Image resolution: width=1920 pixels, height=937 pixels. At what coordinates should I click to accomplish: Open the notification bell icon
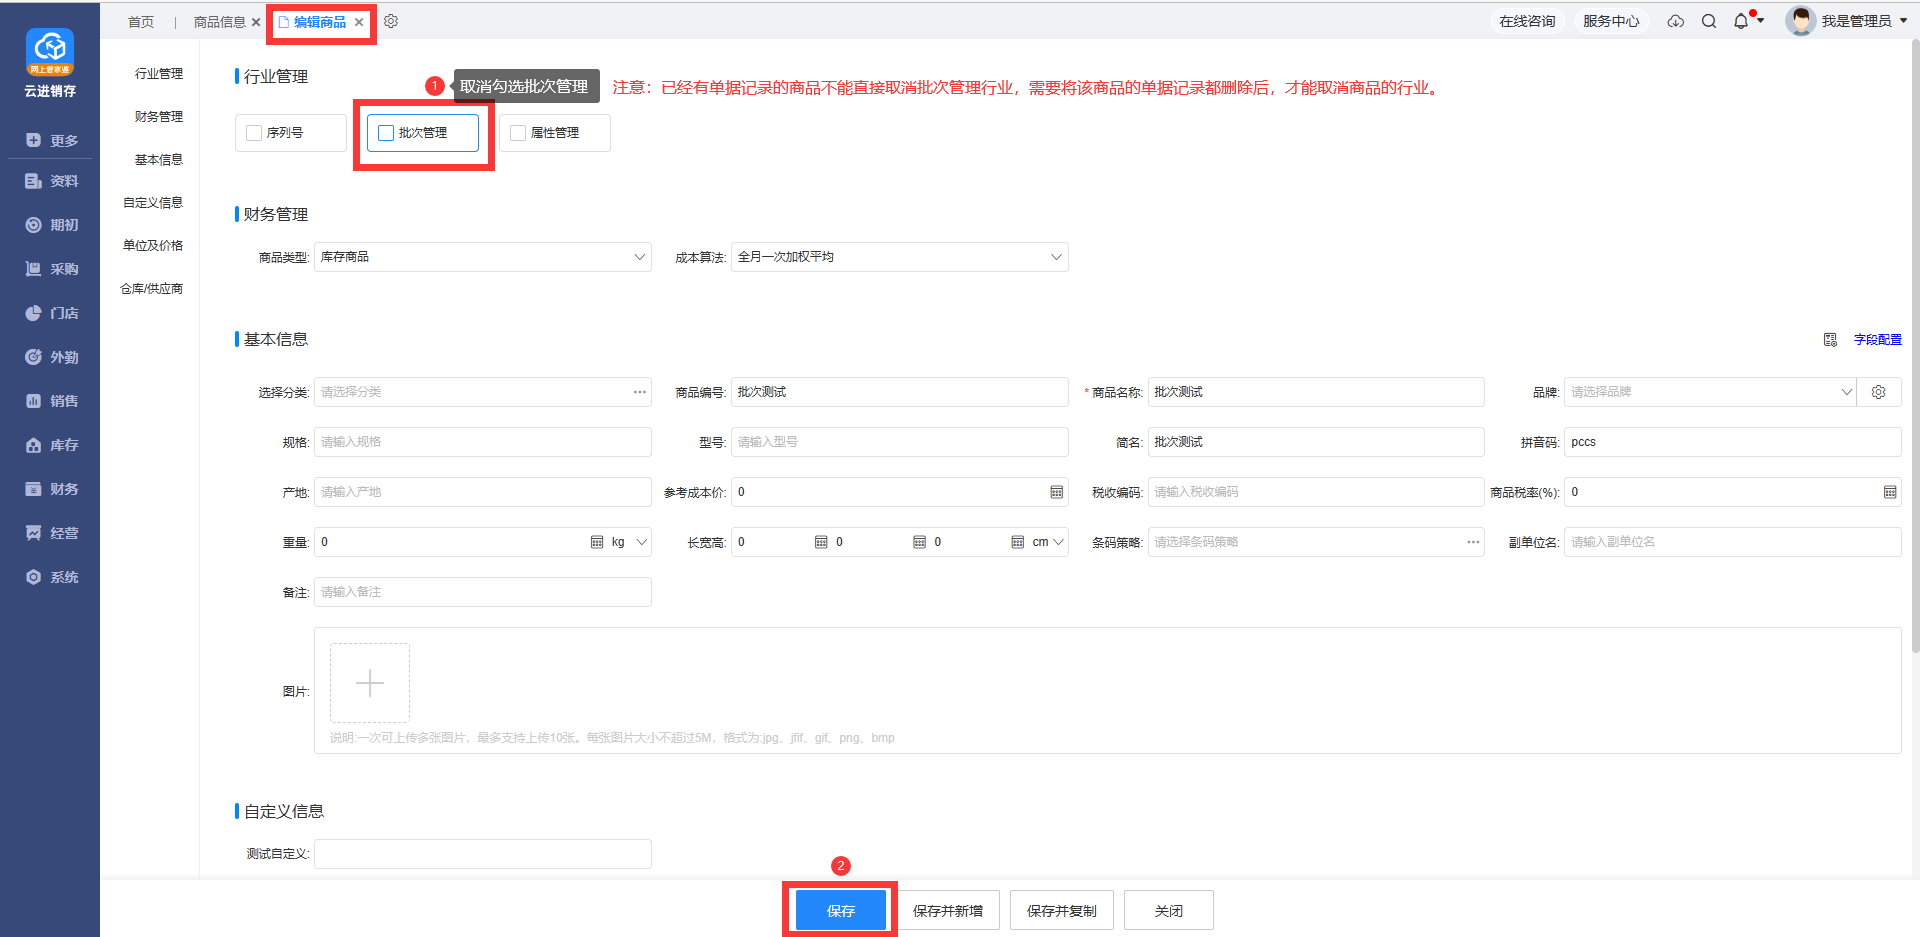[x=1741, y=21]
